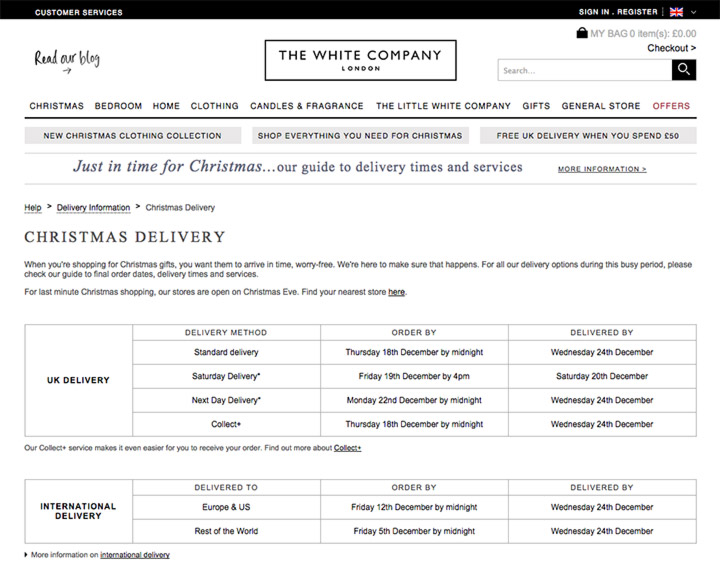The image size is (720, 569).
Task: Open the Clothing menu
Action: click(214, 106)
